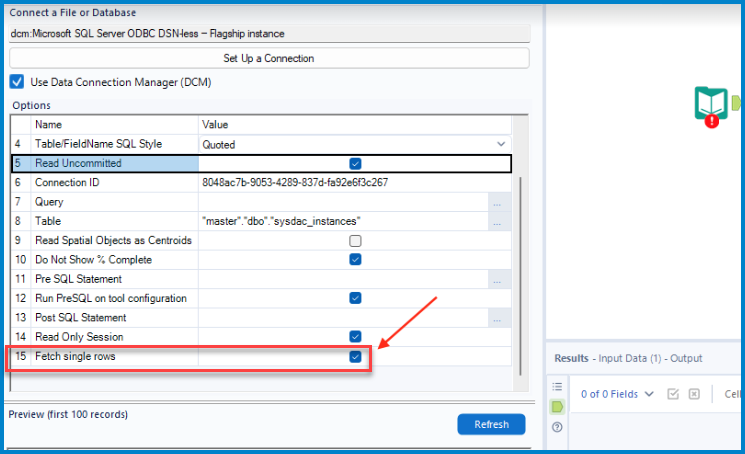Select the green output anchor in Results
This screenshot has width=745, height=454.
[x=557, y=407]
